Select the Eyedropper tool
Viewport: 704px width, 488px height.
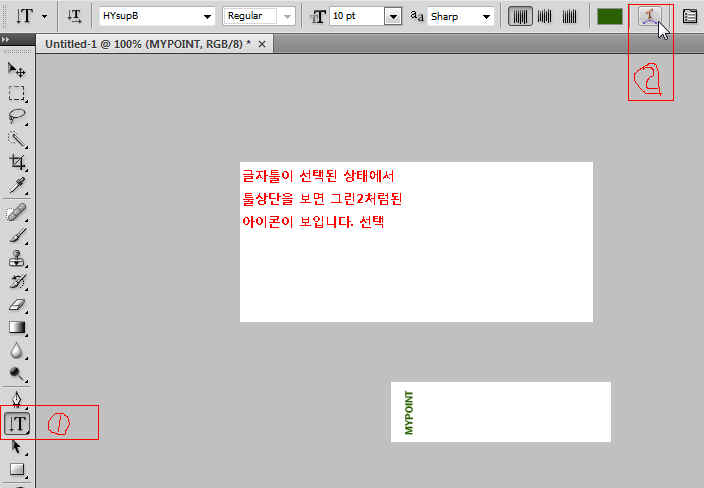point(17,186)
